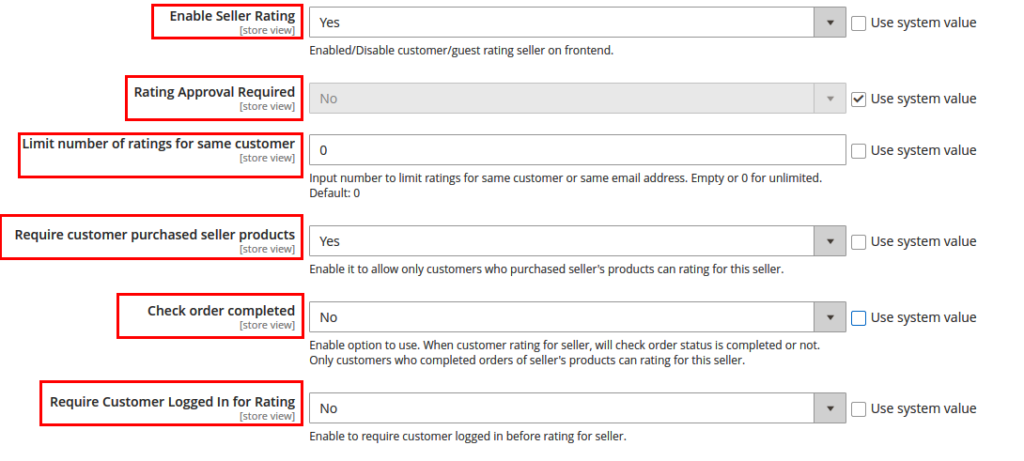
Task: Open Require Customer Logged In for Rating dropdown
Action: (x=562, y=408)
